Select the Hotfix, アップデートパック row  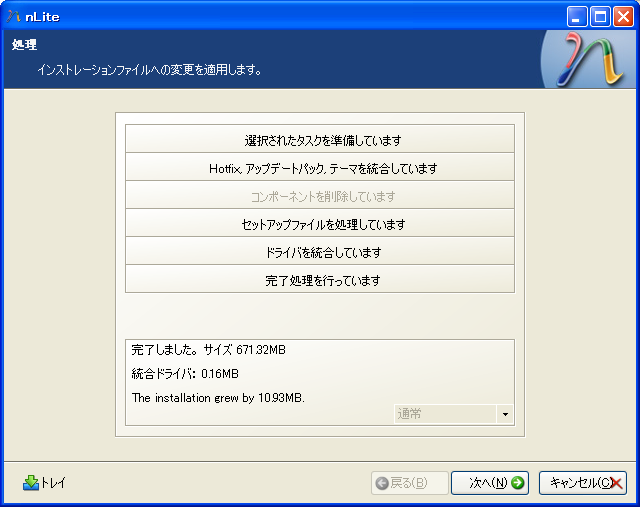pos(320,167)
